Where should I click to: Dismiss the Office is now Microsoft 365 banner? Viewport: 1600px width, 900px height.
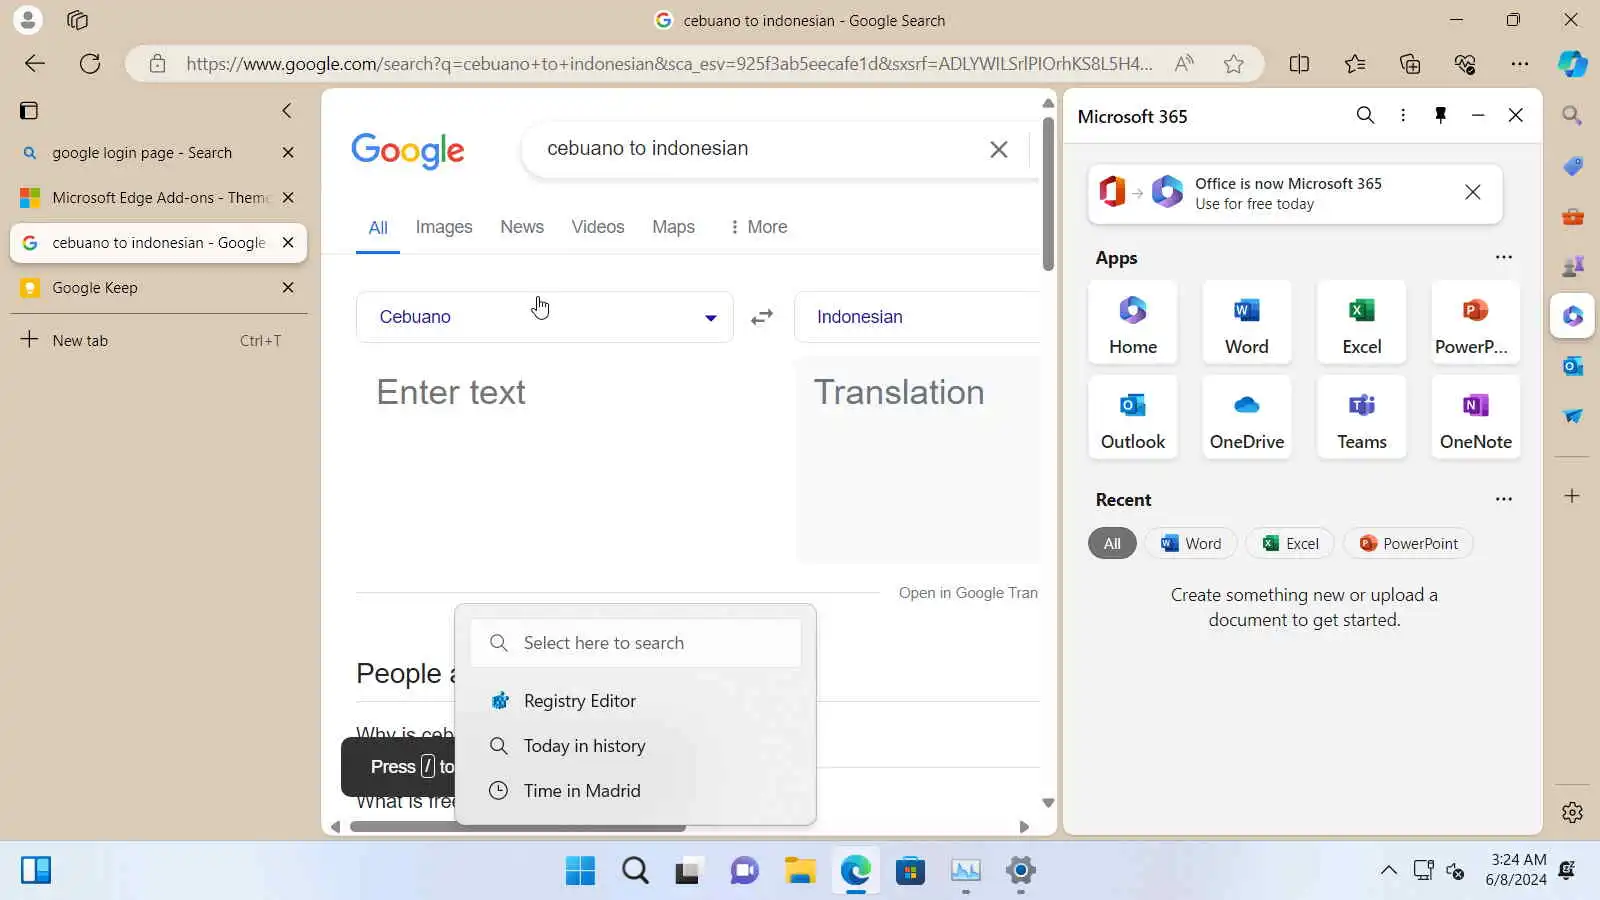click(1472, 192)
